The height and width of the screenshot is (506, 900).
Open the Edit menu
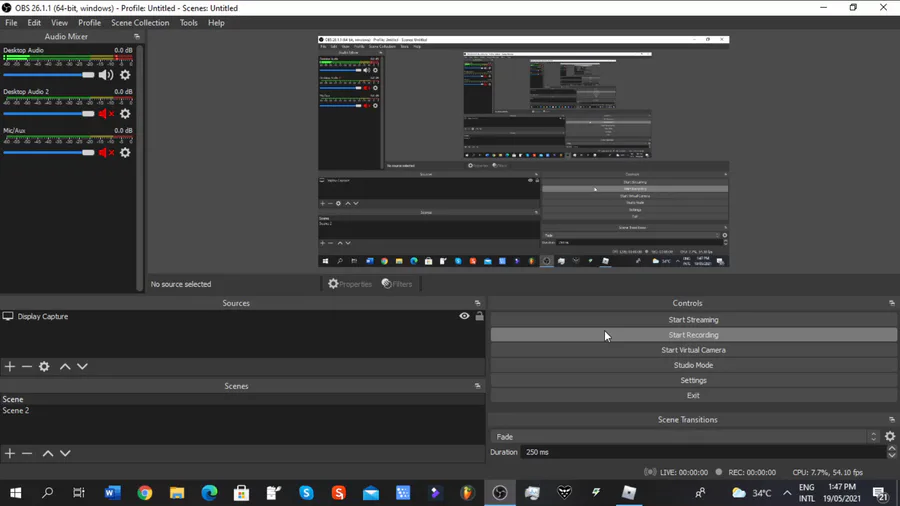(x=34, y=23)
